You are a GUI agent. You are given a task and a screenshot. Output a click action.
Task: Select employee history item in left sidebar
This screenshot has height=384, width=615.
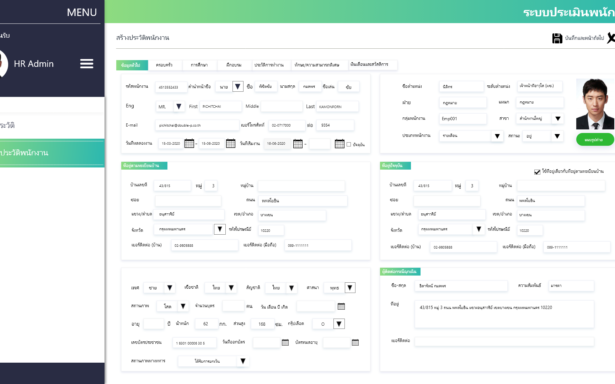tap(52, 153)
